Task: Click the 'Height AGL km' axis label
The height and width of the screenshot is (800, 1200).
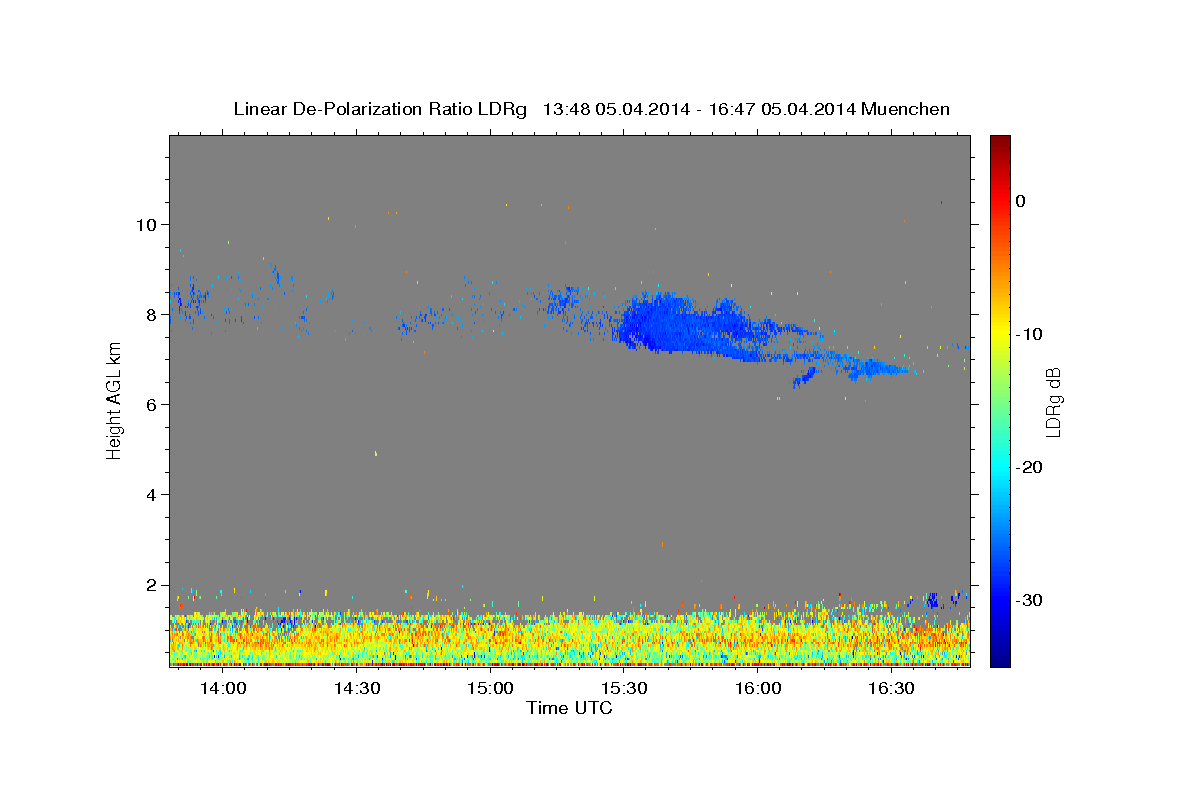Action: 114,401
